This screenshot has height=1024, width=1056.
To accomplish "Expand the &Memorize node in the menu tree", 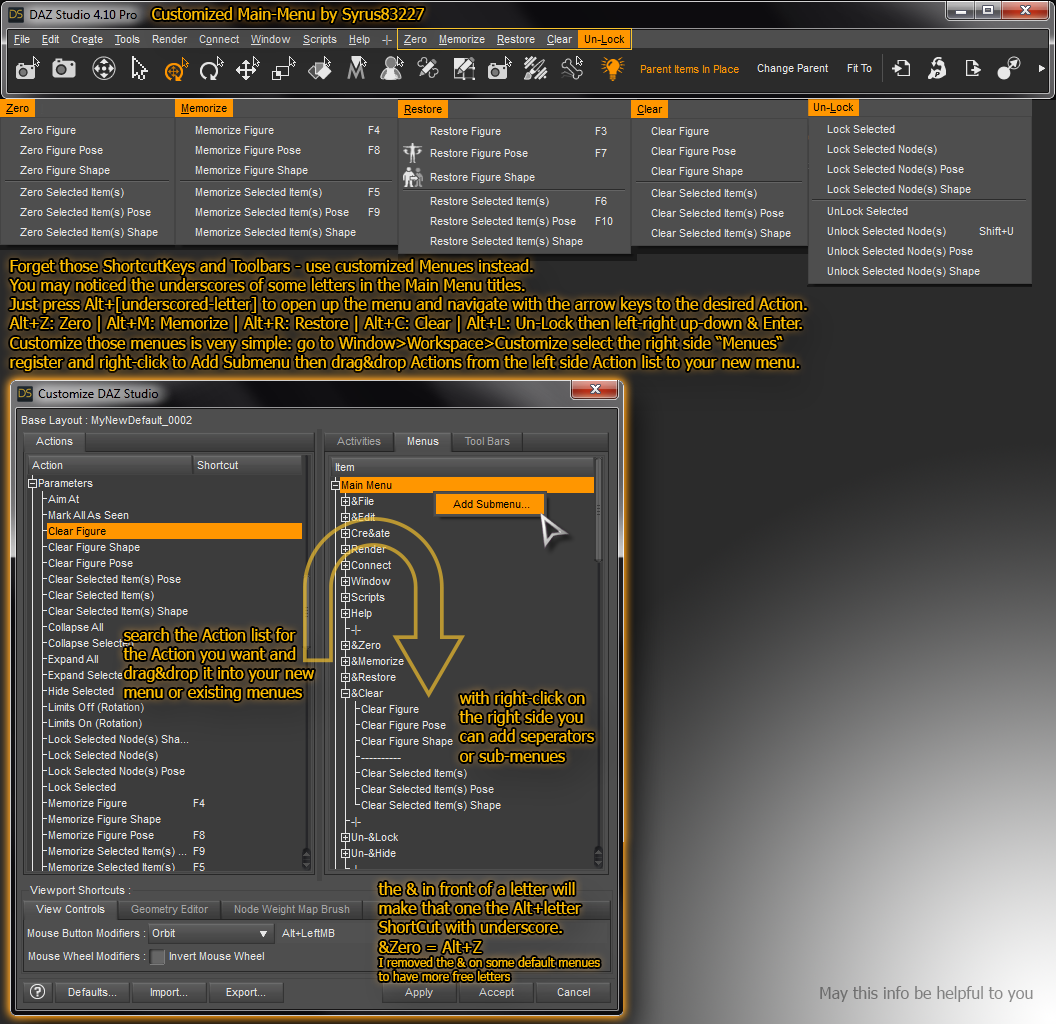I will tap(345, 662).
